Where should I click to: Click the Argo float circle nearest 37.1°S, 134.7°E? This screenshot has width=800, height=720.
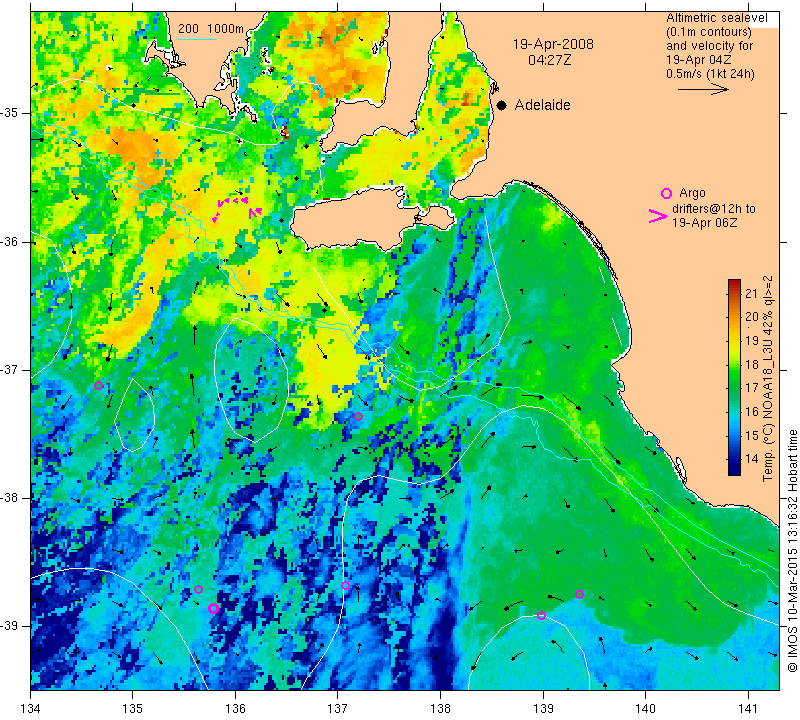click(98, 385)
